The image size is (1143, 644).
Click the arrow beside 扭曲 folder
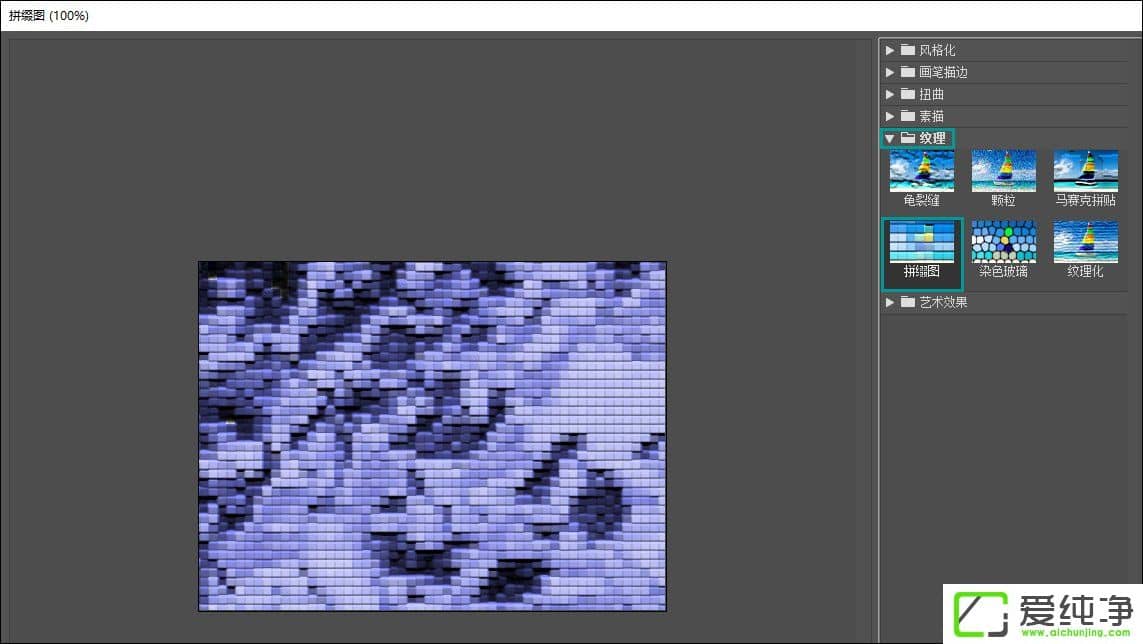[890, 94]
